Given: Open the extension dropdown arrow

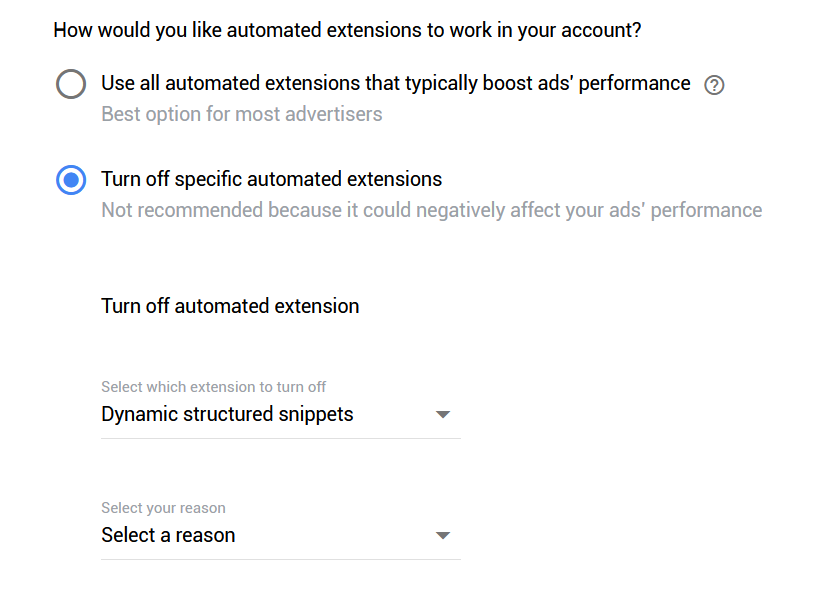Looking at the screenshot, I should (x=443, y=415).
